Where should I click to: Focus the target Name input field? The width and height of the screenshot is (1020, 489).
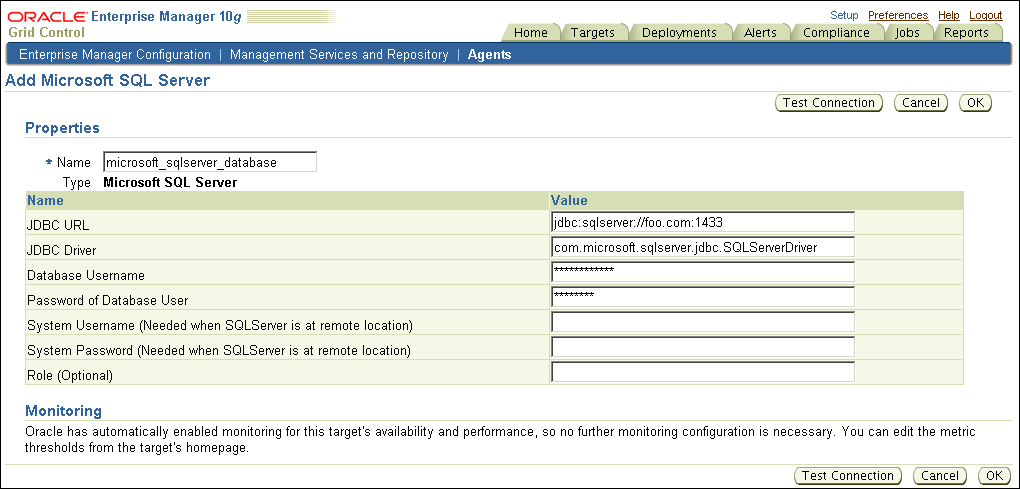click(209, 162)
